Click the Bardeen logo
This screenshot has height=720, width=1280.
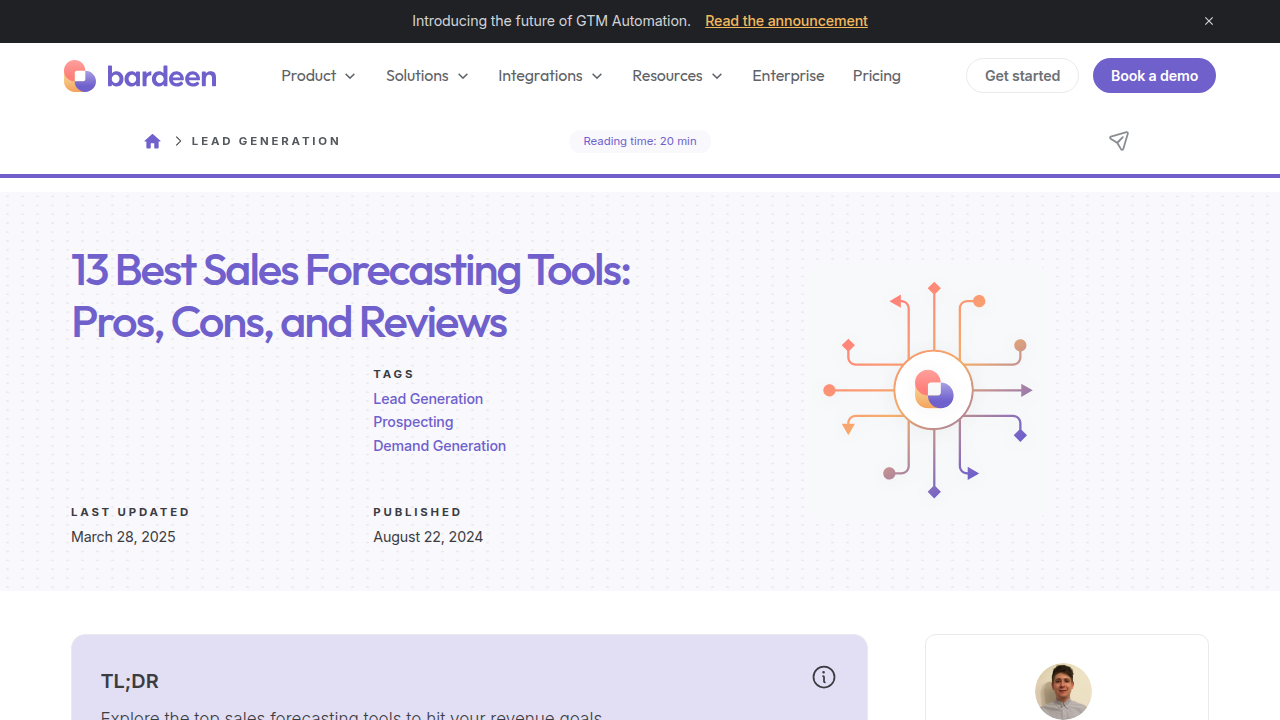tap(140, 76)
